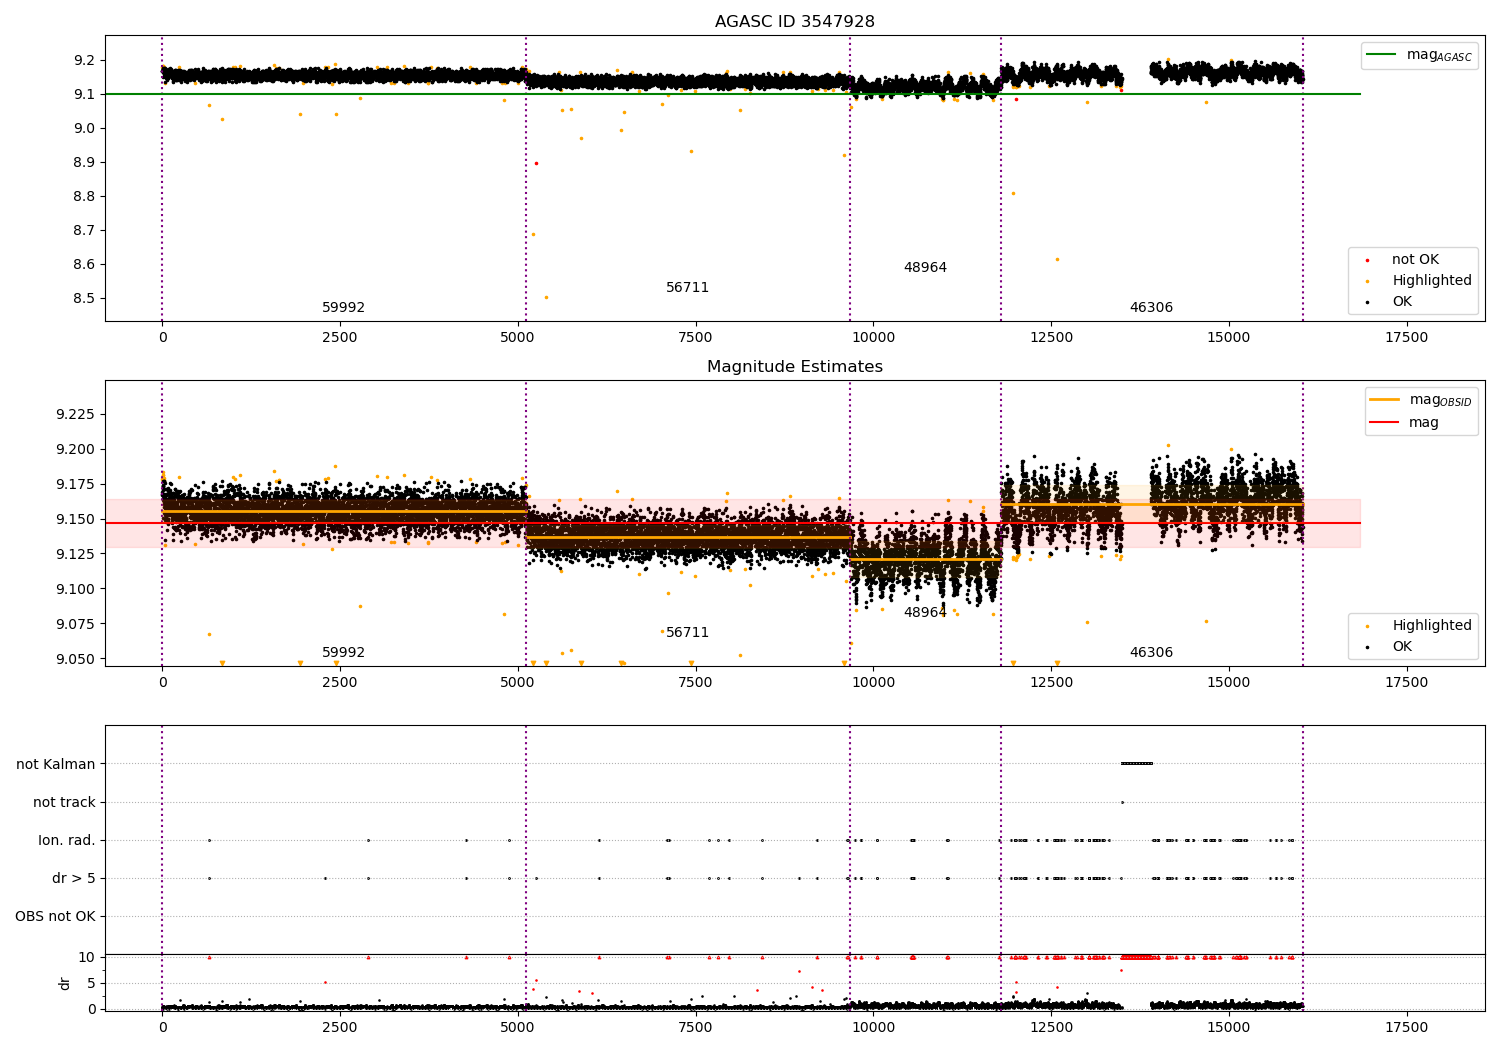Click obsid label 48964 in Magnitude Estimates plot

pos(925,613)
